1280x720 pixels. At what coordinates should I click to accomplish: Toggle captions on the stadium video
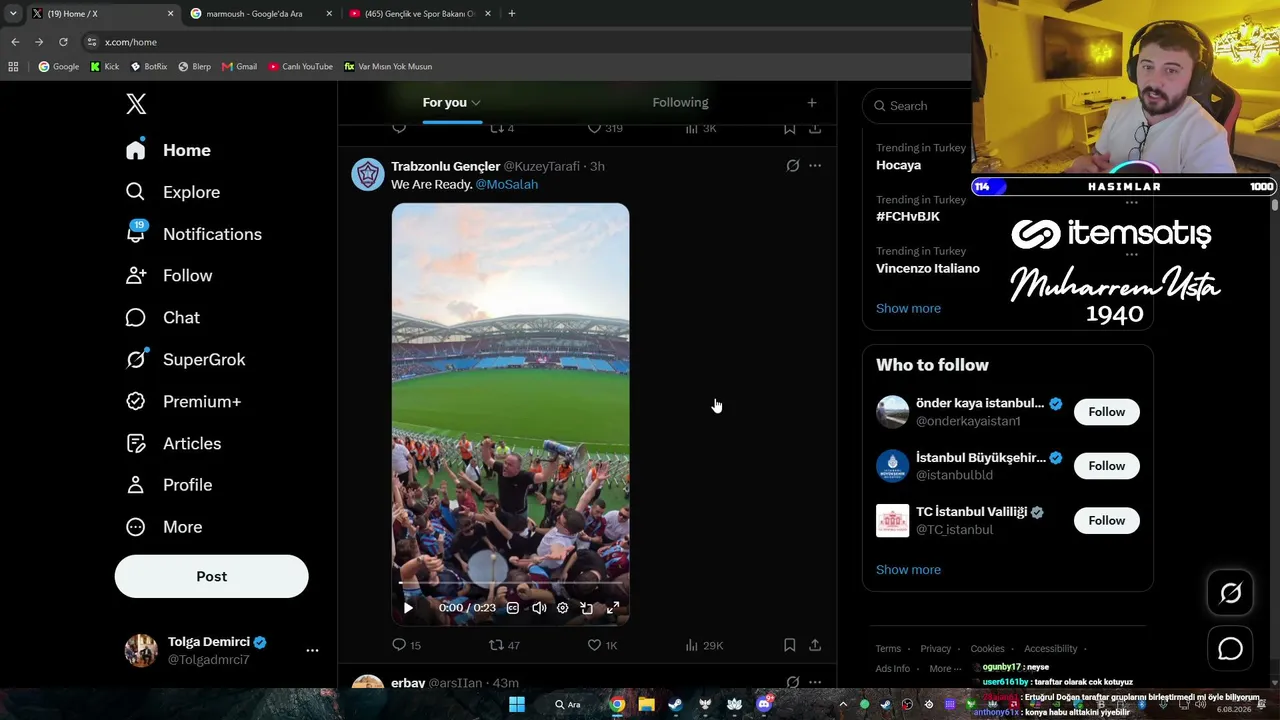513,607
